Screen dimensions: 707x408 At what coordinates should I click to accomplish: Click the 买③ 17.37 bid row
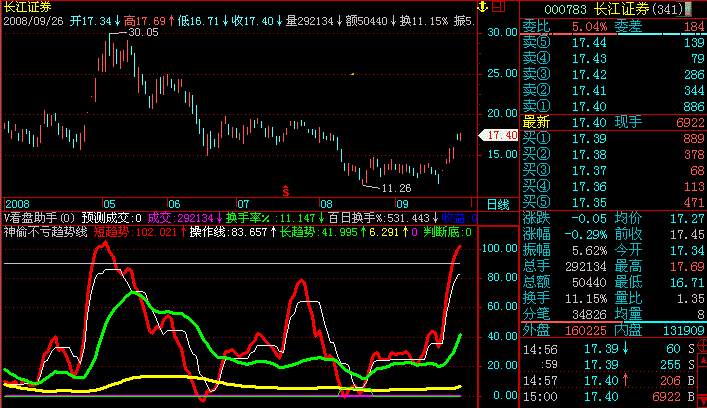coord(613,170)
